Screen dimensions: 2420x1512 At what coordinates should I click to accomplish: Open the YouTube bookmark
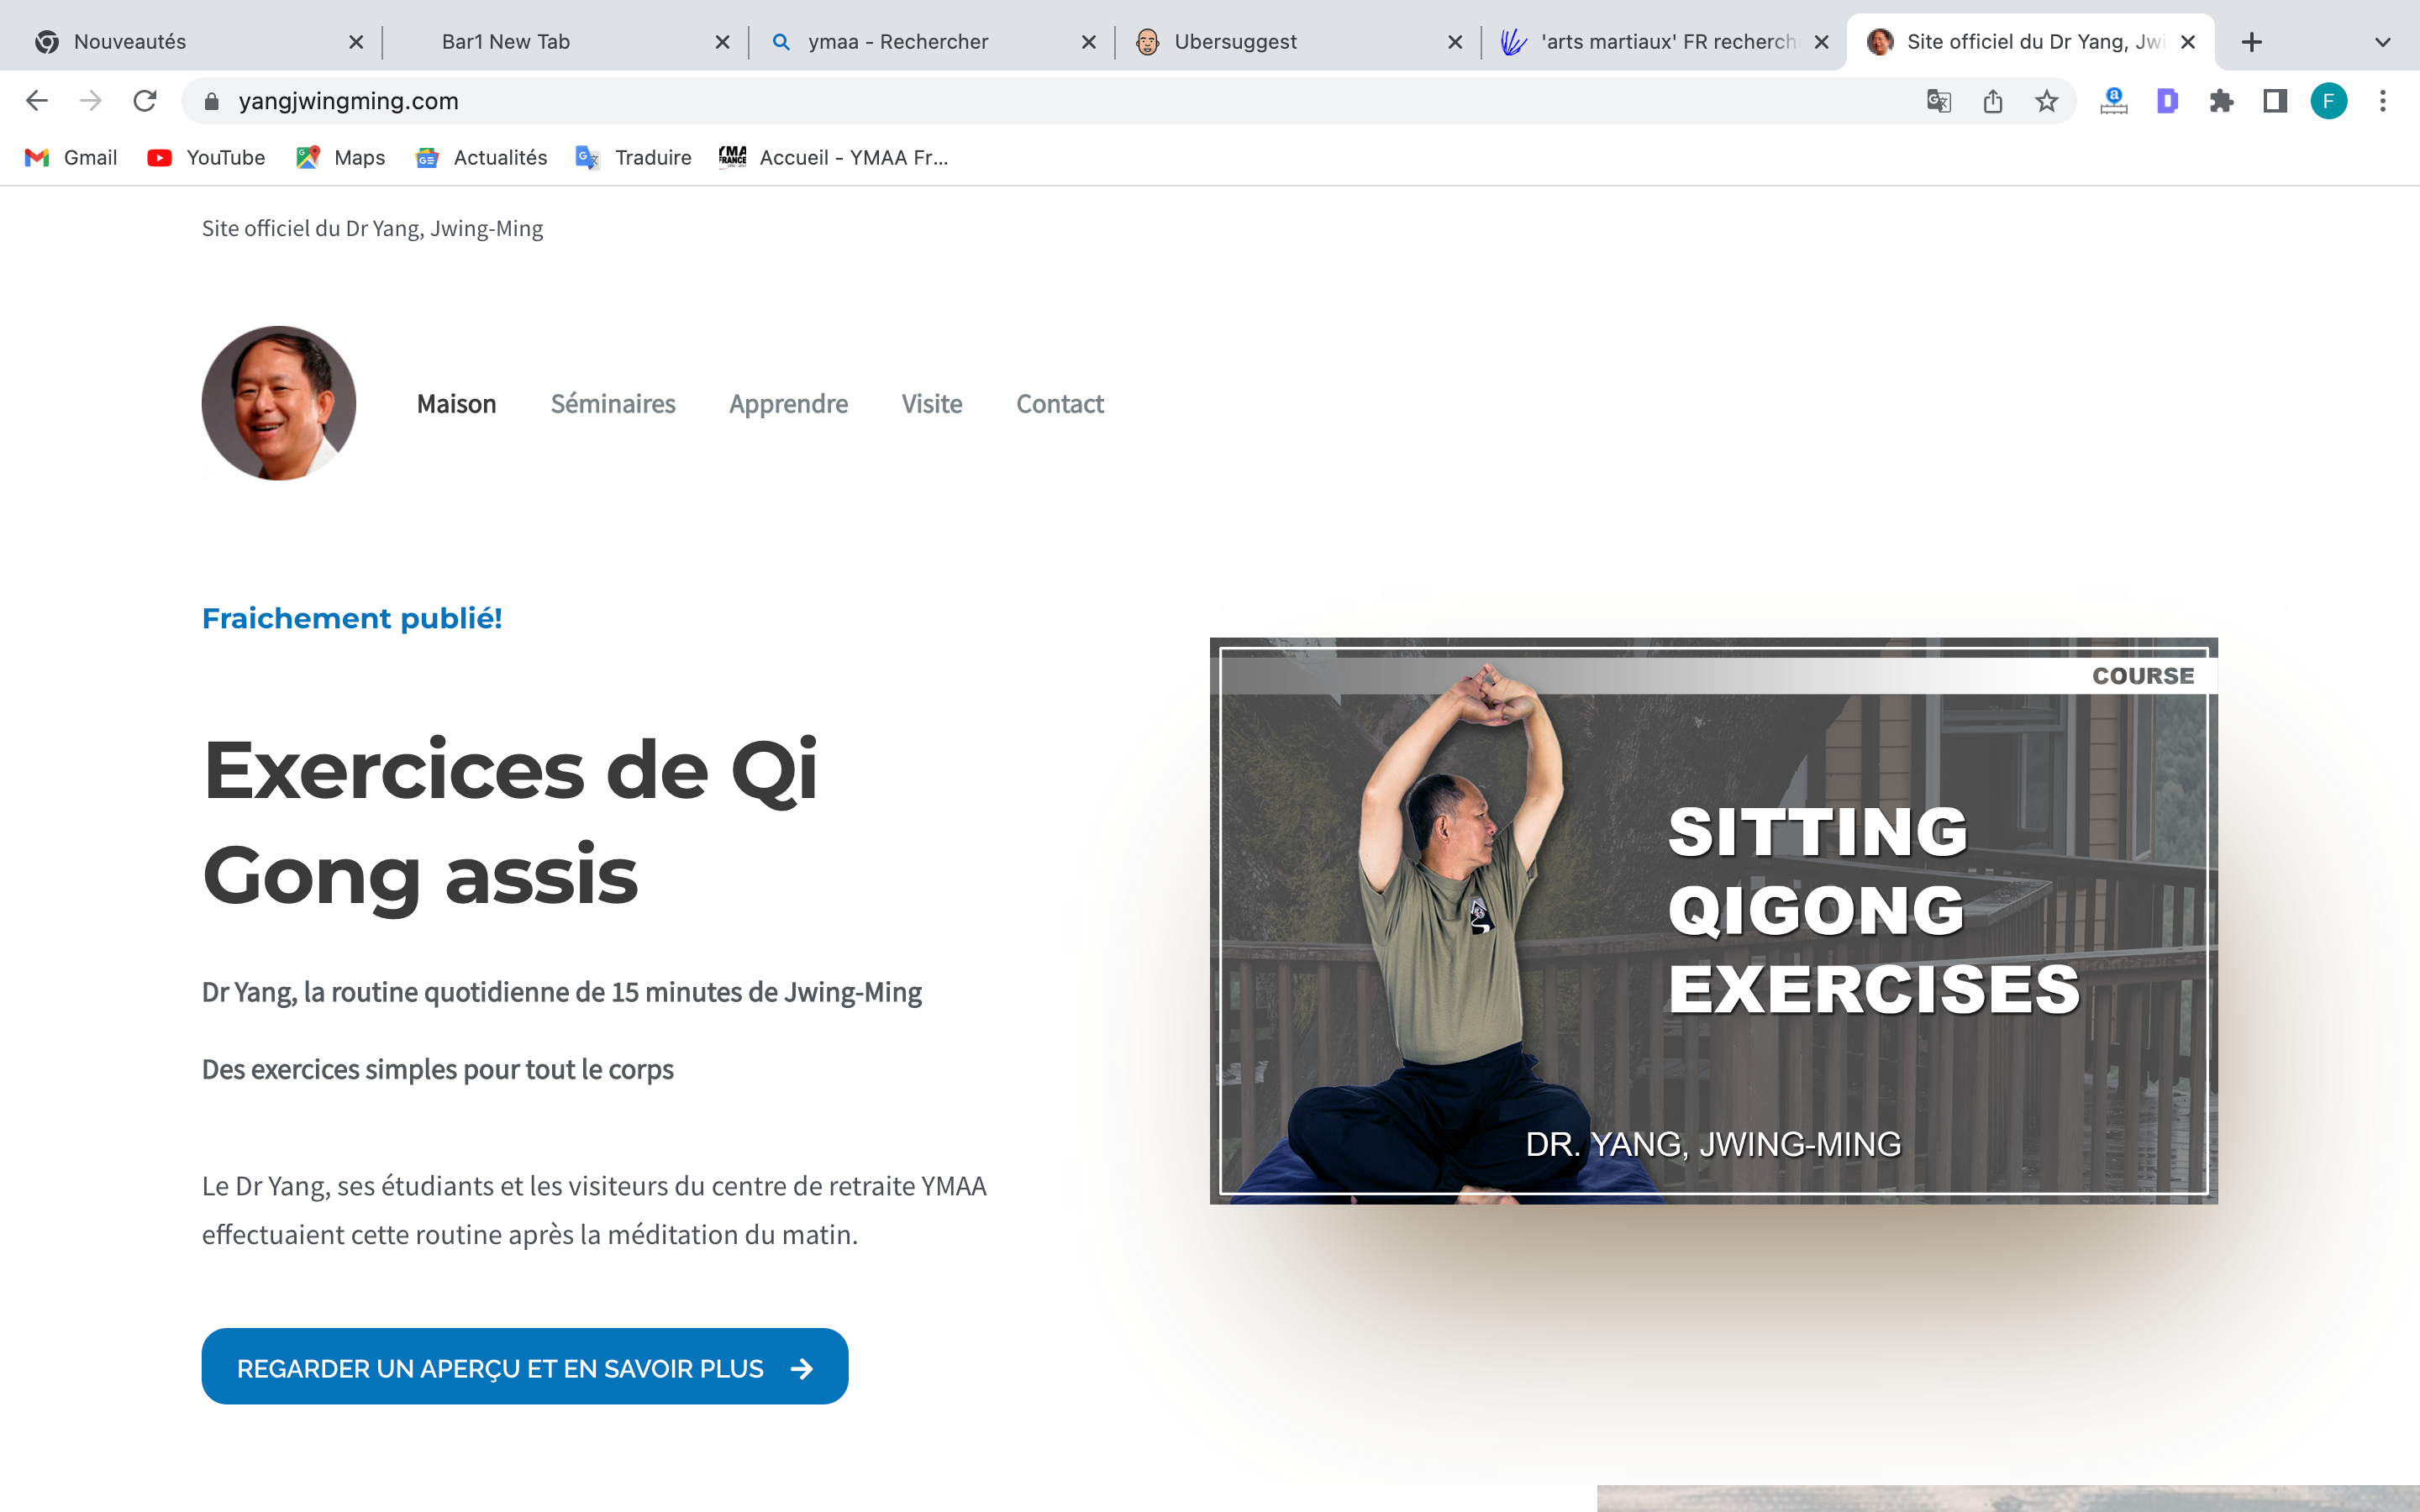click(206, 158)
